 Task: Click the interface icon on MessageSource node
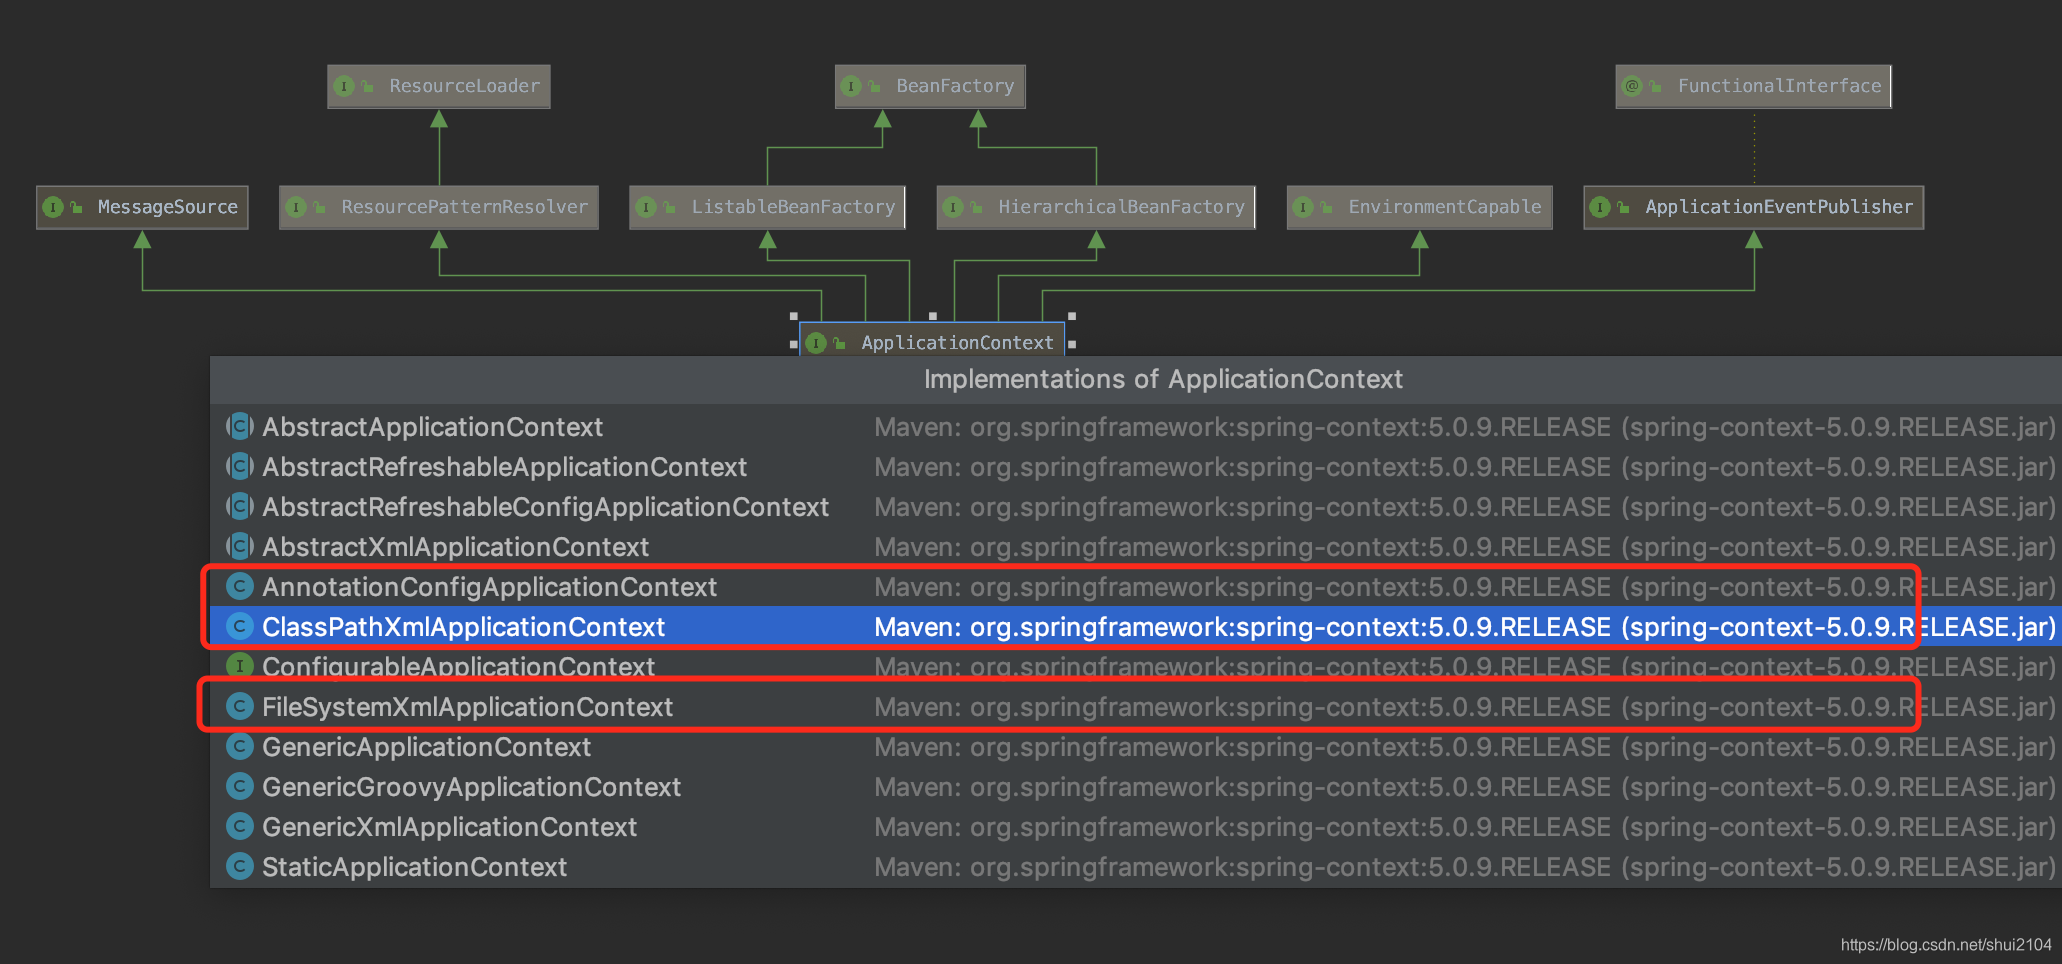[x=53, y=207]
